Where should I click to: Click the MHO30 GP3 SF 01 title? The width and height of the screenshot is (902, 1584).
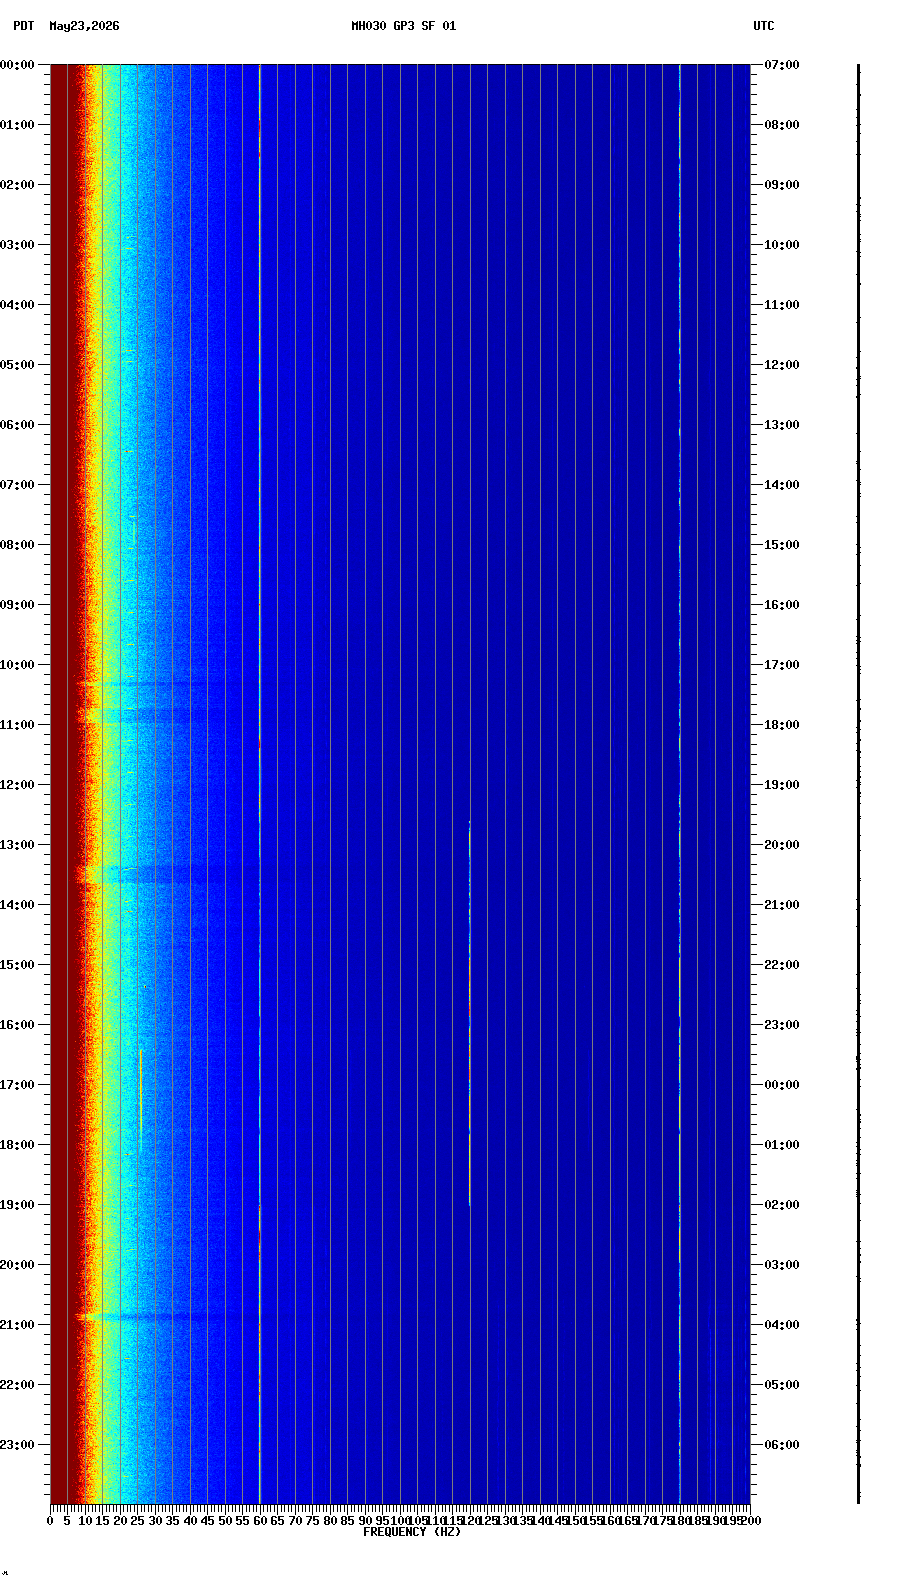pyautogui.click(x=403, y=26)
